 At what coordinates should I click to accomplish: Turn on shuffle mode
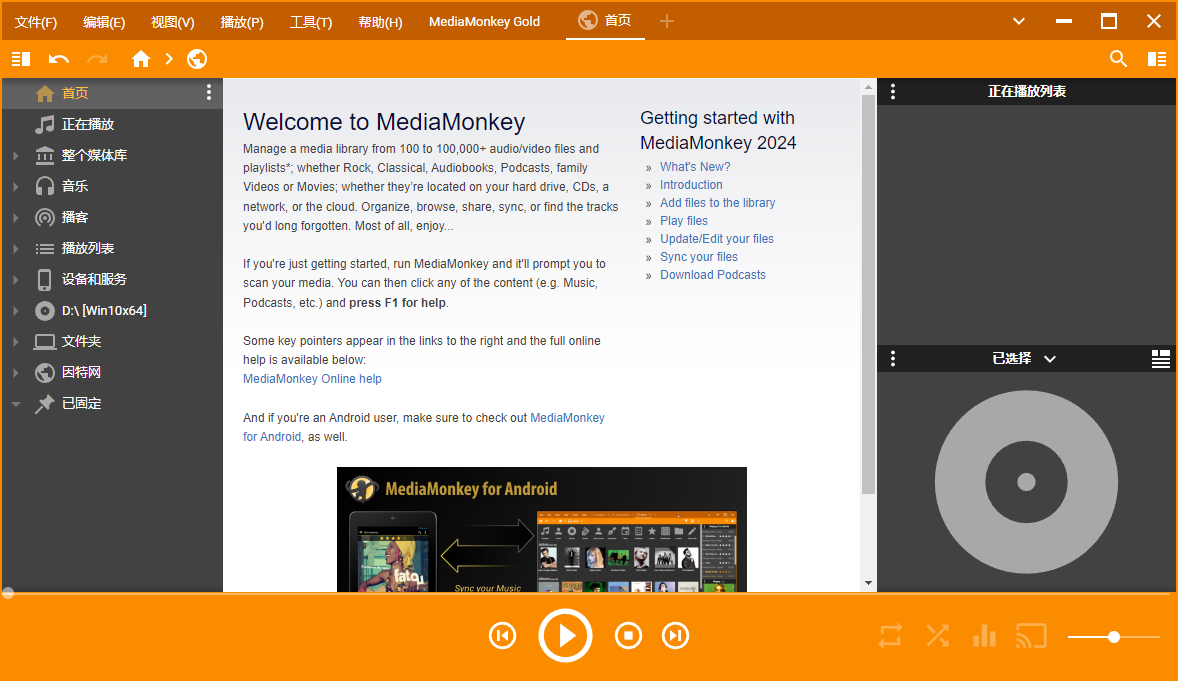pos(937,635)
